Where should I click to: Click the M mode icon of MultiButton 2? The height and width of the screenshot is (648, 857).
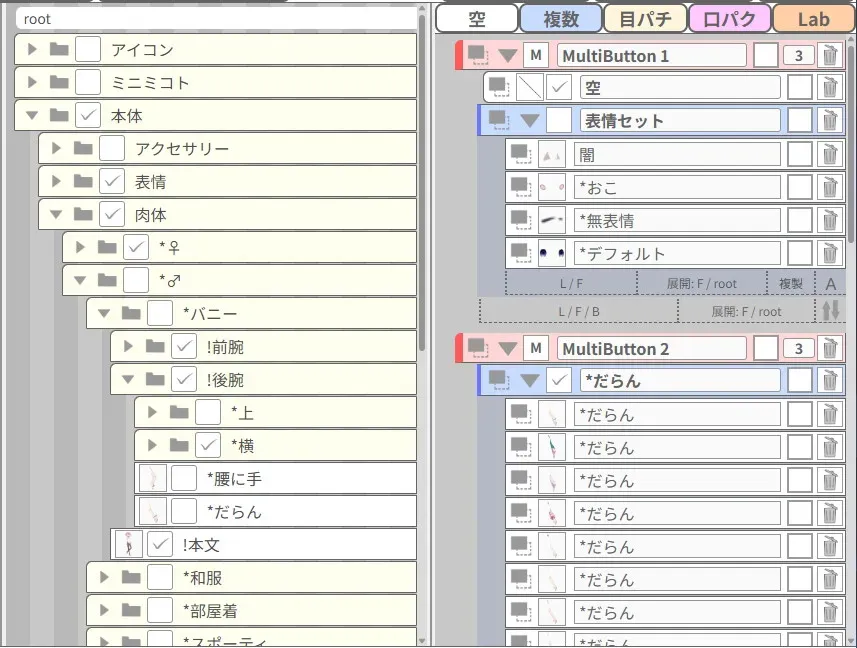click(536, 349)
